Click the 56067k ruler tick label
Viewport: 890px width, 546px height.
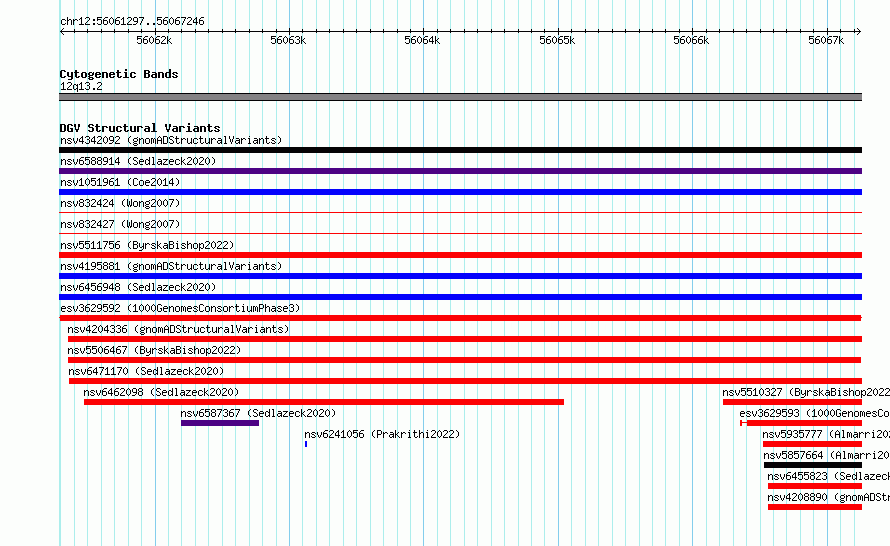826,40
